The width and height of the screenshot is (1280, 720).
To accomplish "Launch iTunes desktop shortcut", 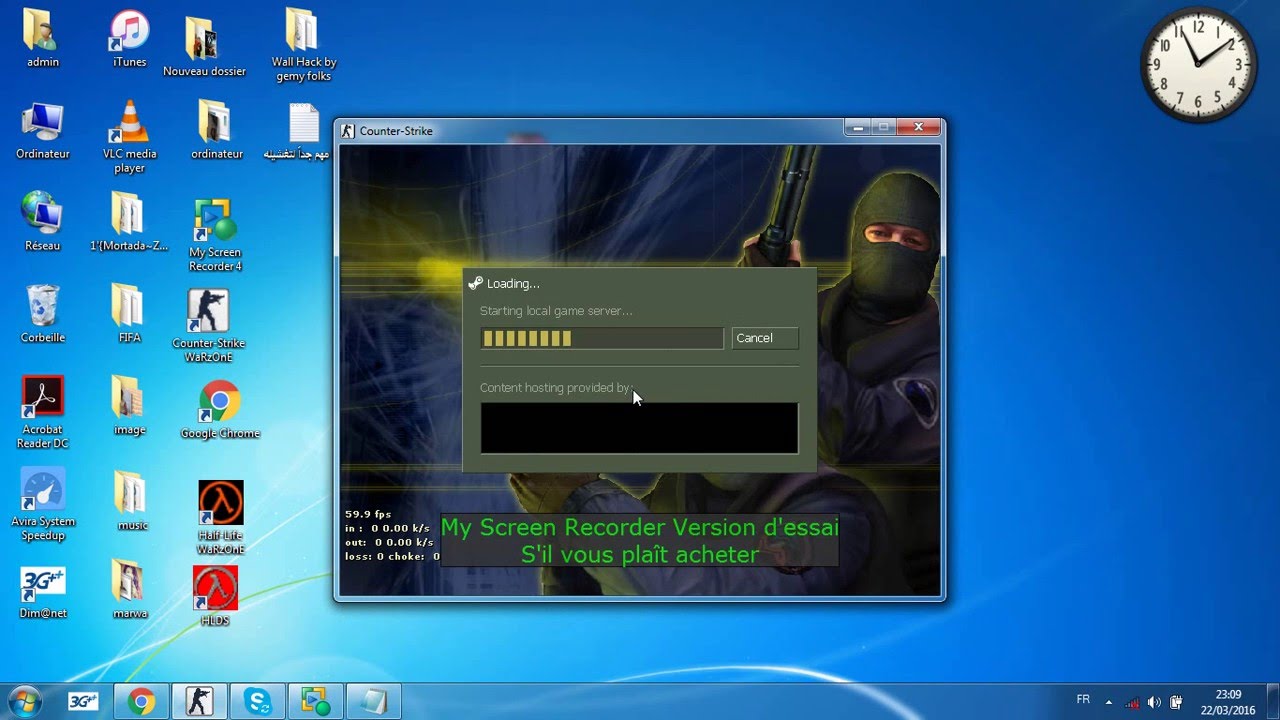I will pos(129,39).
